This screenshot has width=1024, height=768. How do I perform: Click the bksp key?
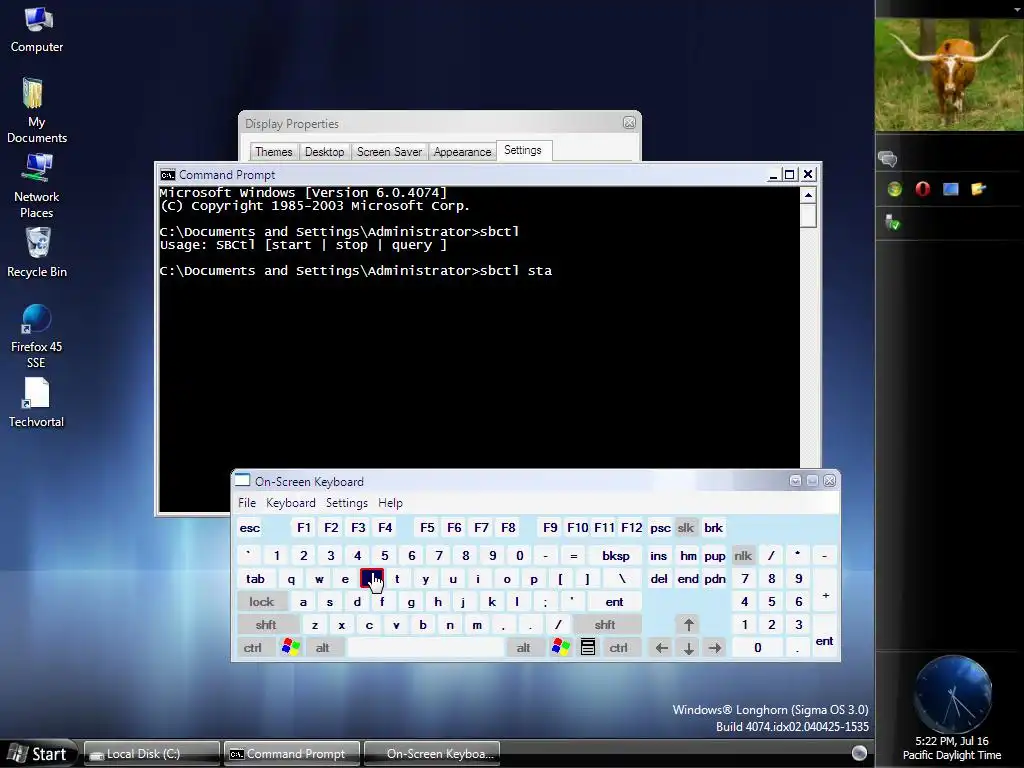coord(616,556)
